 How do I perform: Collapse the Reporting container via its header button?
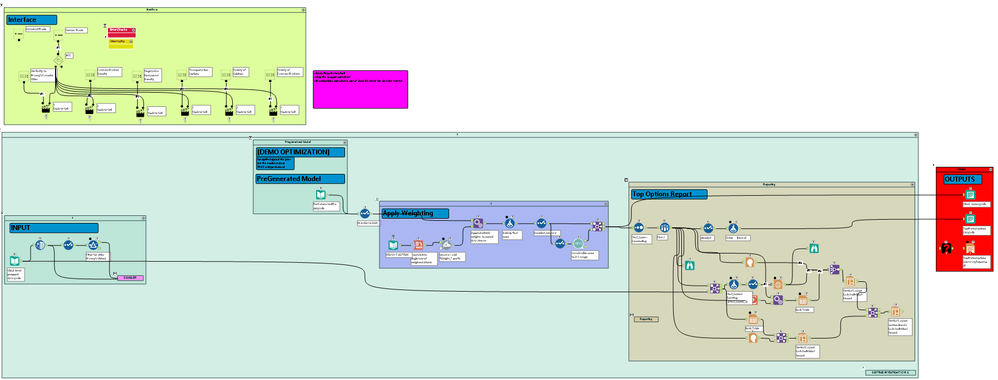pyautogui.click(x=911, y=184)
